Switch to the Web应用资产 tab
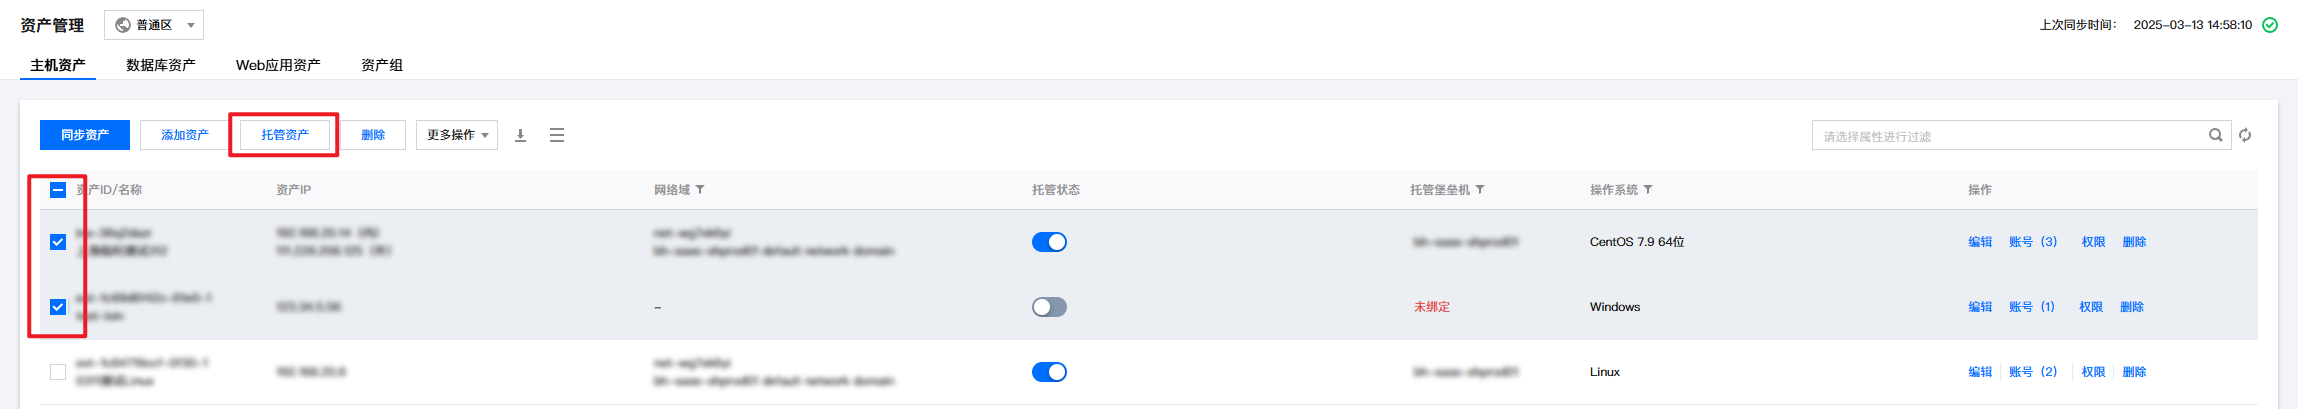 pos(278,65)
